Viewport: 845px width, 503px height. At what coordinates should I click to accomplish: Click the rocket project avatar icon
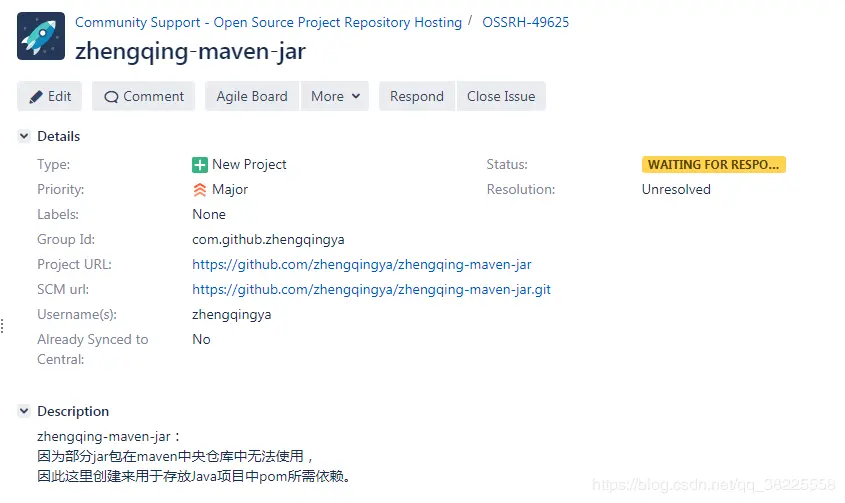click(x=41, y=36)
